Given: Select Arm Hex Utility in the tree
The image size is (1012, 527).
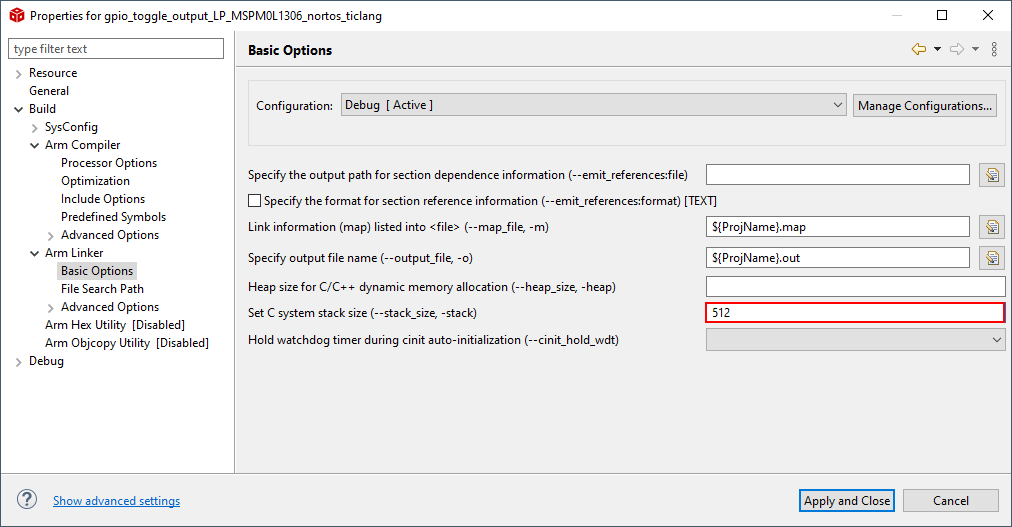Looking at the screenshot, I should point(114,325).
